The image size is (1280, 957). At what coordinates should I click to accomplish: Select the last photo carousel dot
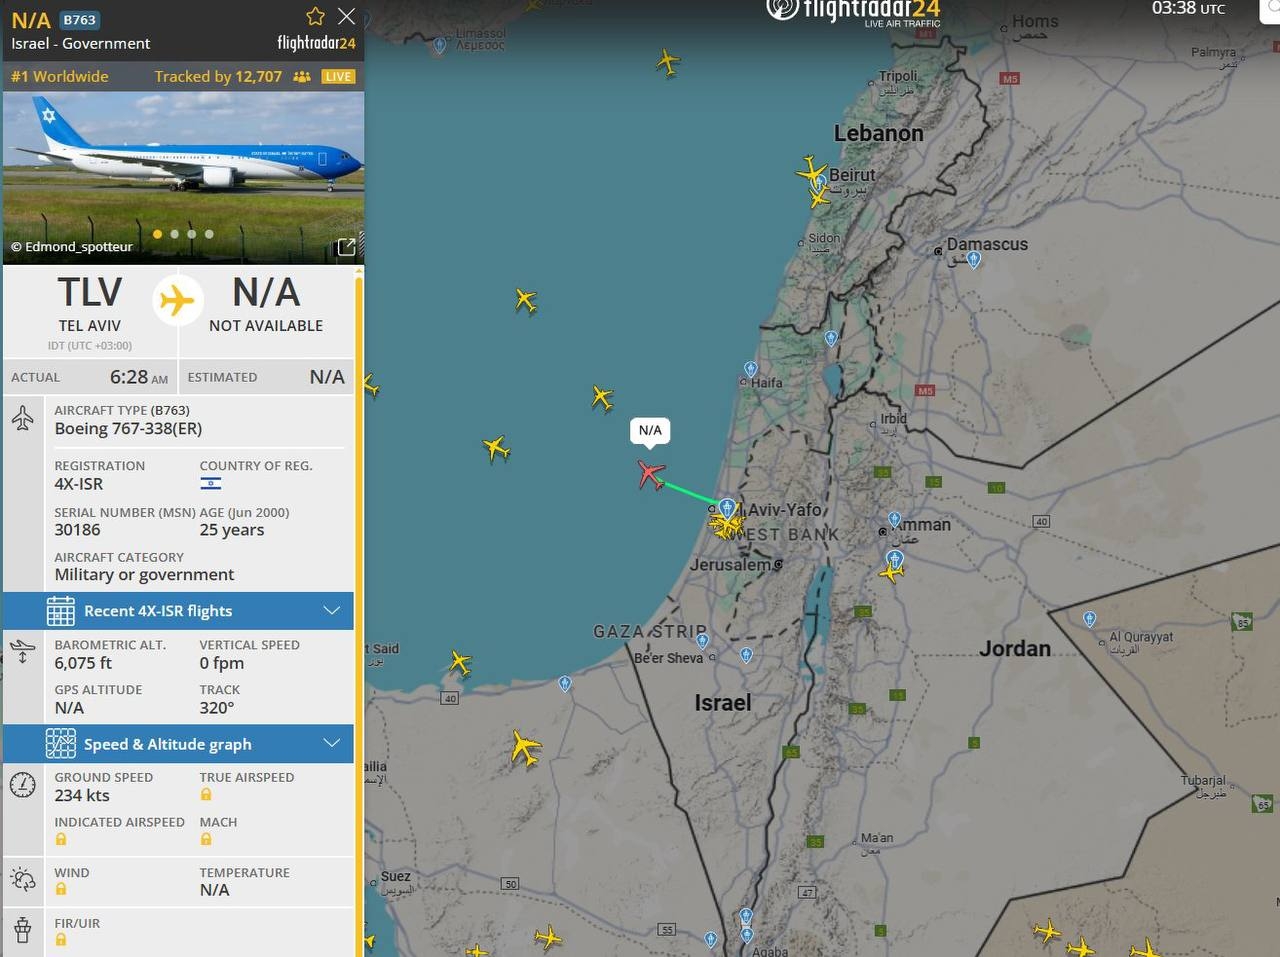[x=209, y=234]
